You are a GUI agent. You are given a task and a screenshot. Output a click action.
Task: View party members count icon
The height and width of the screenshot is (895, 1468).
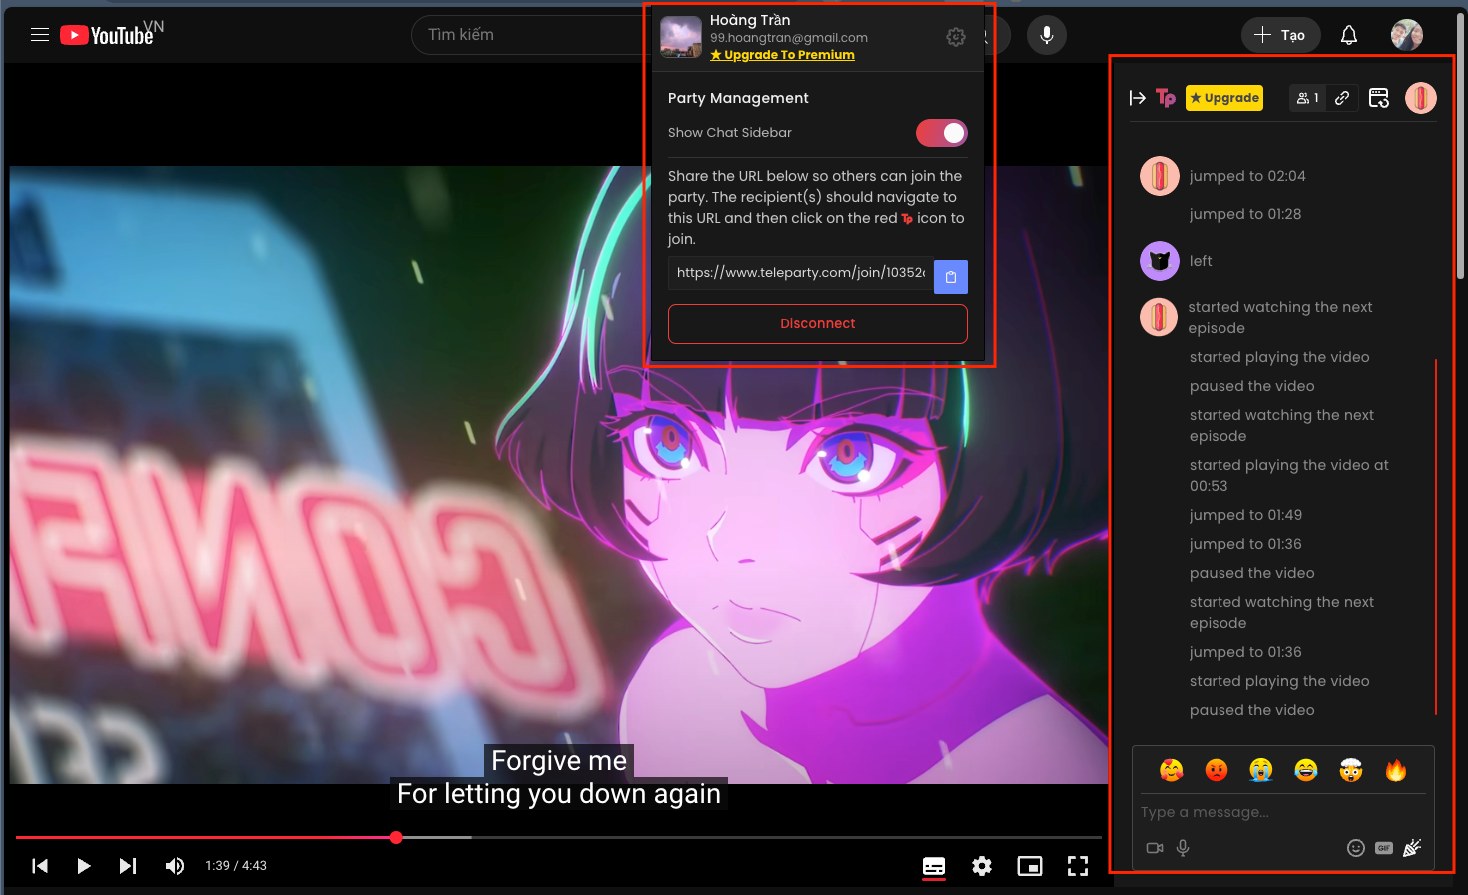coord(1307,98)
